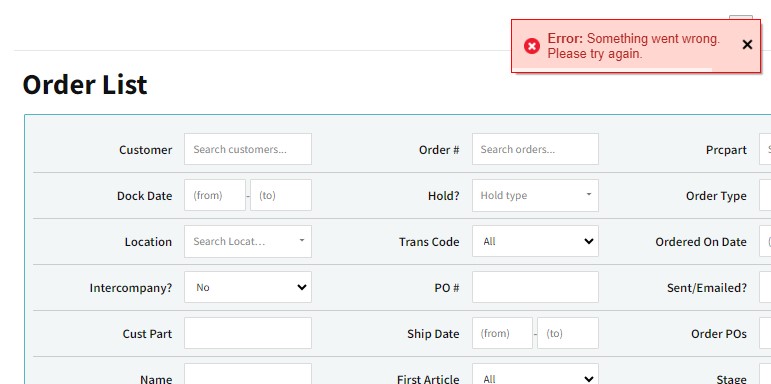The image size is (771, 384).
Task: Dismiss the error notification with the X
Action: pyautogui.click(x=747, y=45)
